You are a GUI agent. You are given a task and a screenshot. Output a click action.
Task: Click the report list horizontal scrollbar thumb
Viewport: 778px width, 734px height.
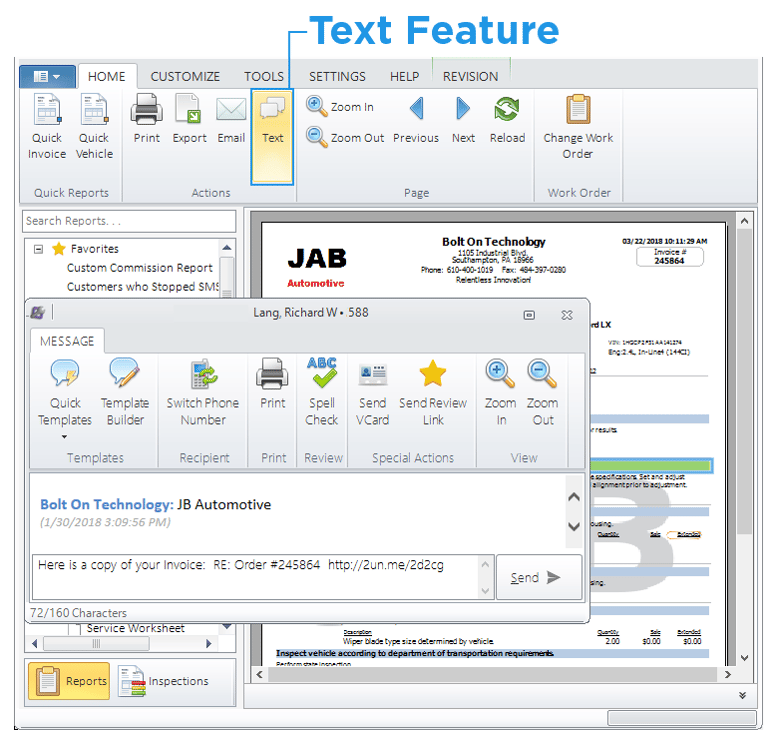96,644
